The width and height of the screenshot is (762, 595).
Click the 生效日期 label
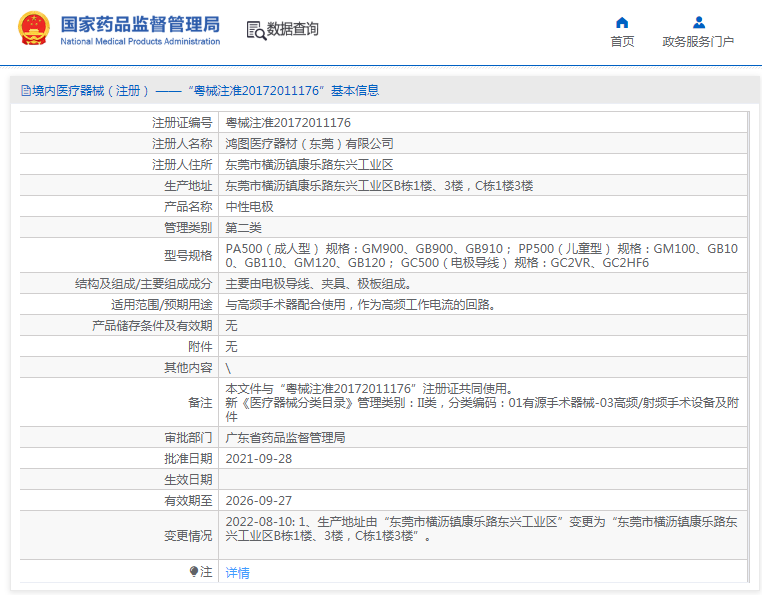click(x=188, y=479)
